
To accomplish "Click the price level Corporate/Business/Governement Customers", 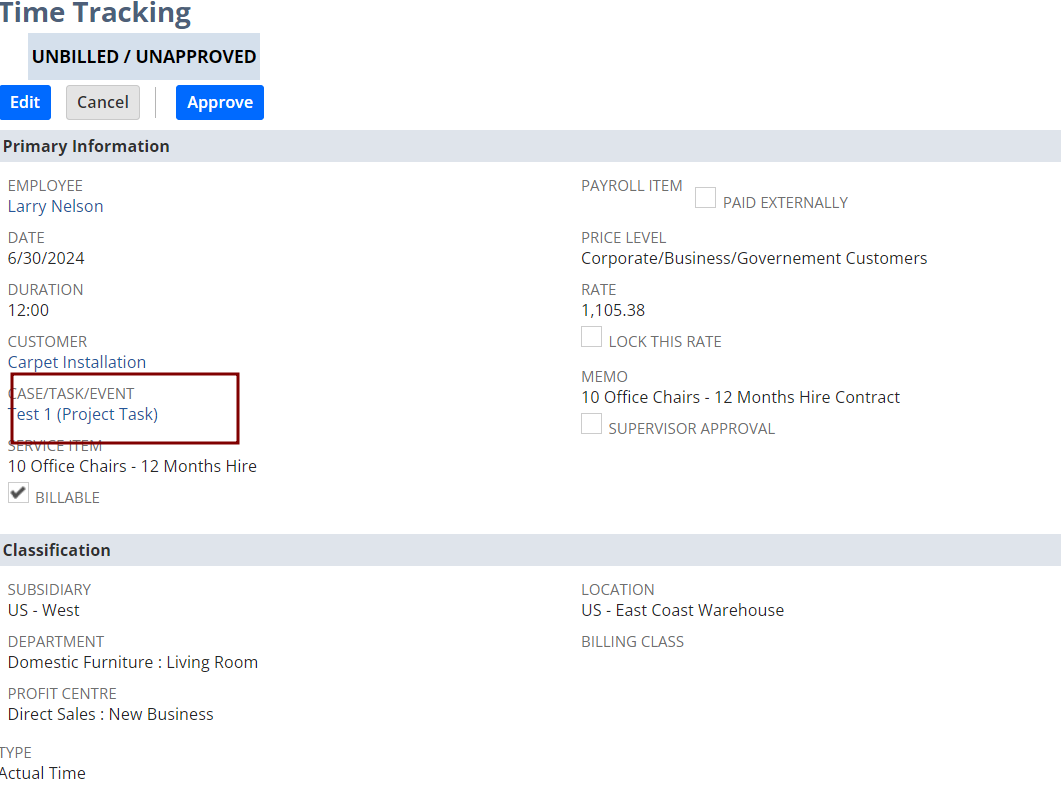I will coord(754,258).
